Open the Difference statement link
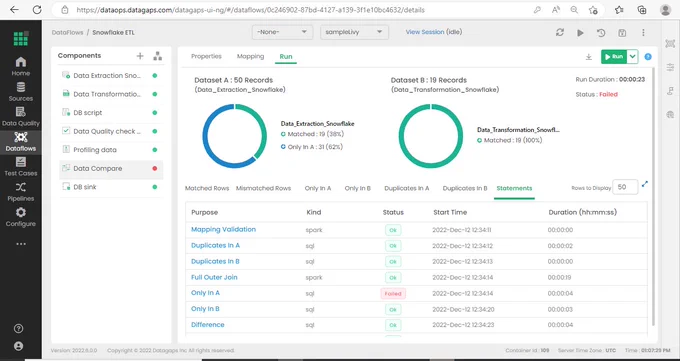Image resolution: width=680 pixels, height=361 pixels. click(208, 325)
